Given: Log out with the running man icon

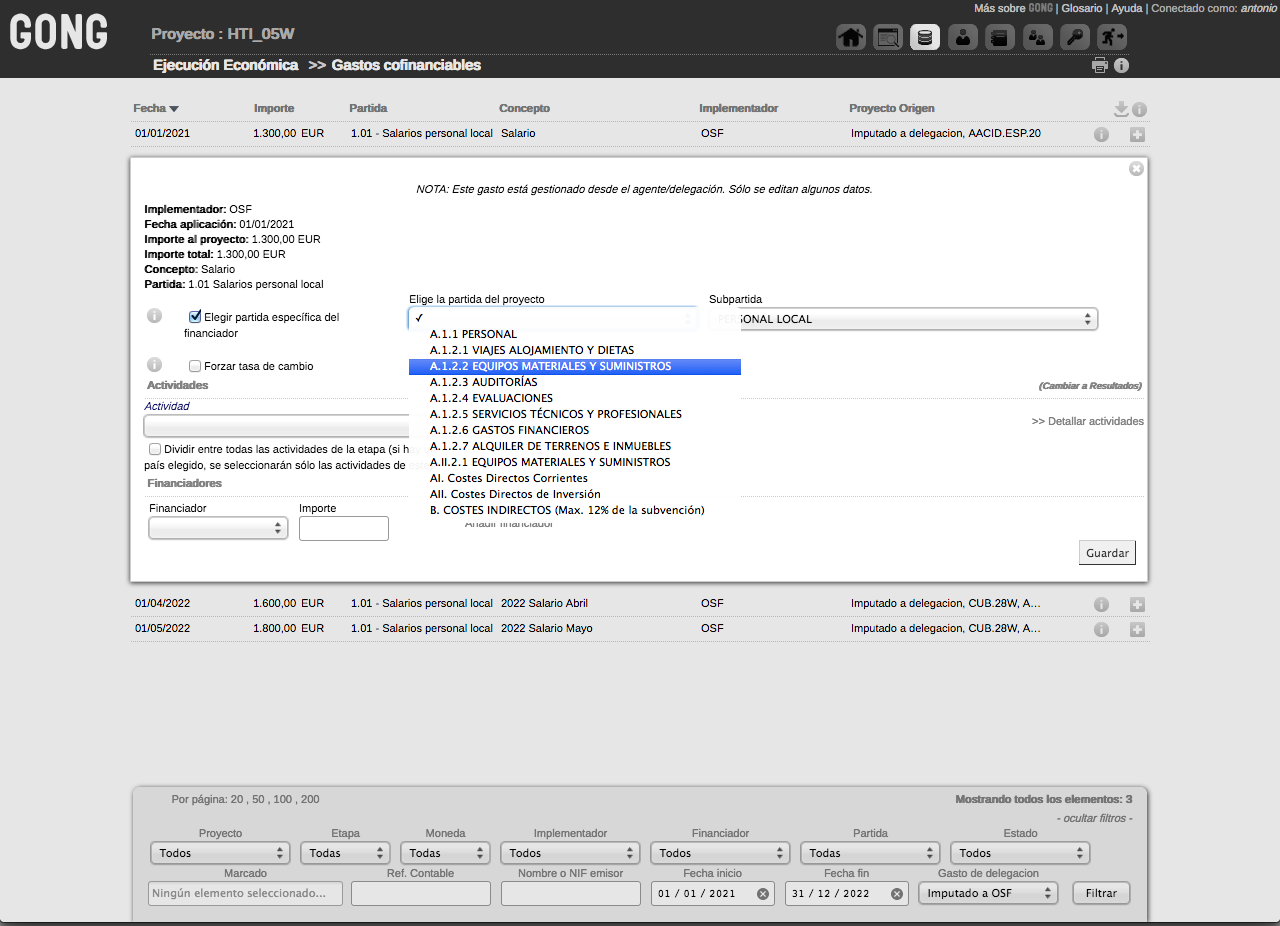Looking at the screenshot, I should (1111, 38).
